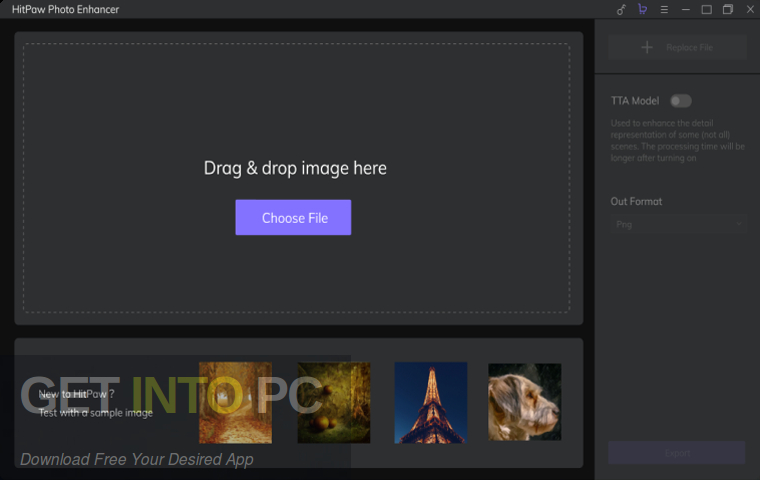Click the Choose File button
Viewport: 760px width, 480px height.
[x=293, y=217]
